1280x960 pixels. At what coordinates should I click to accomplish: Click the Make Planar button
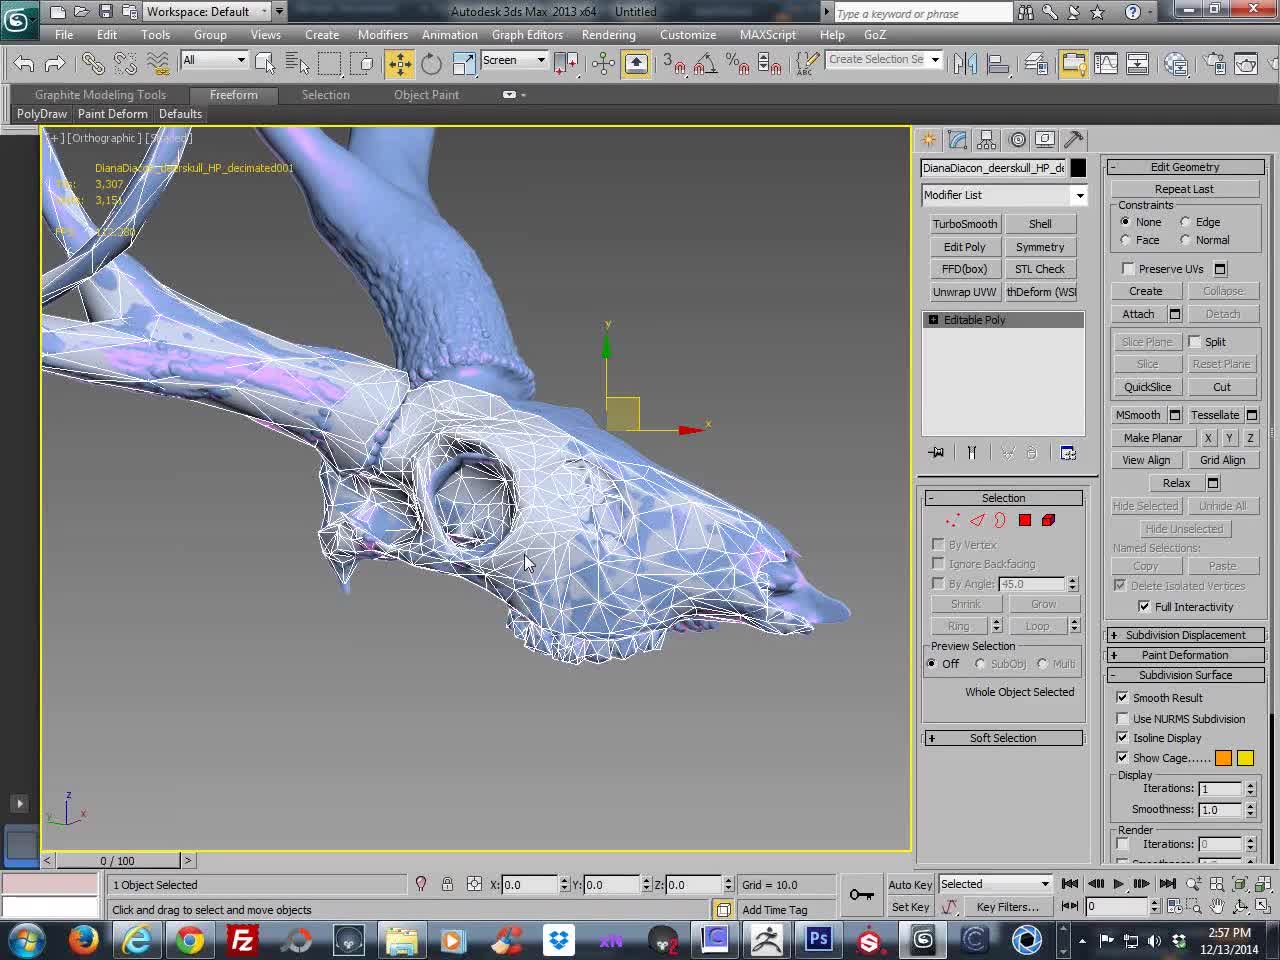pos(1152,438)
